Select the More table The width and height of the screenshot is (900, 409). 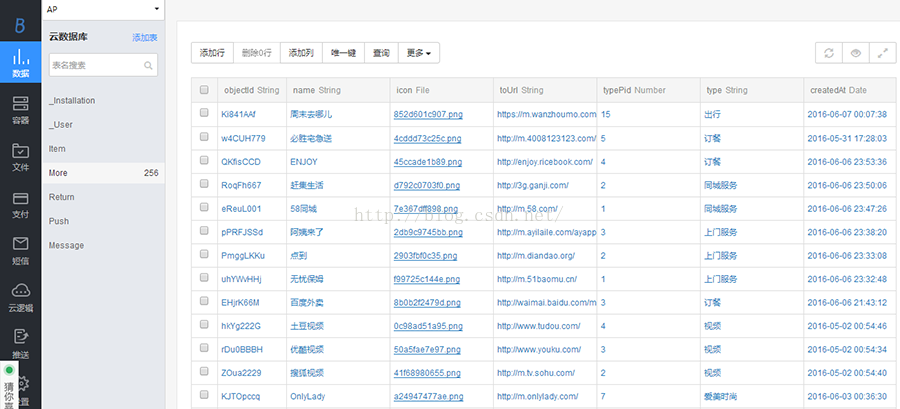(103, 173)
